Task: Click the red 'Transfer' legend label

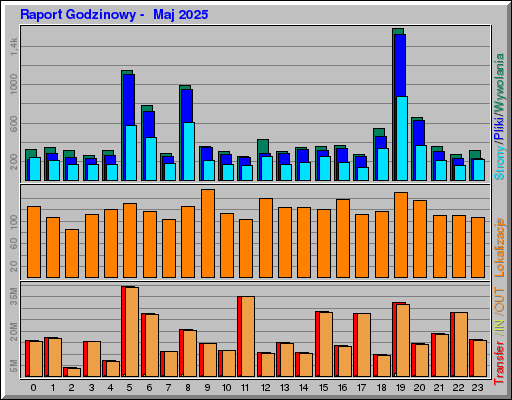Action: click(499, 363)
